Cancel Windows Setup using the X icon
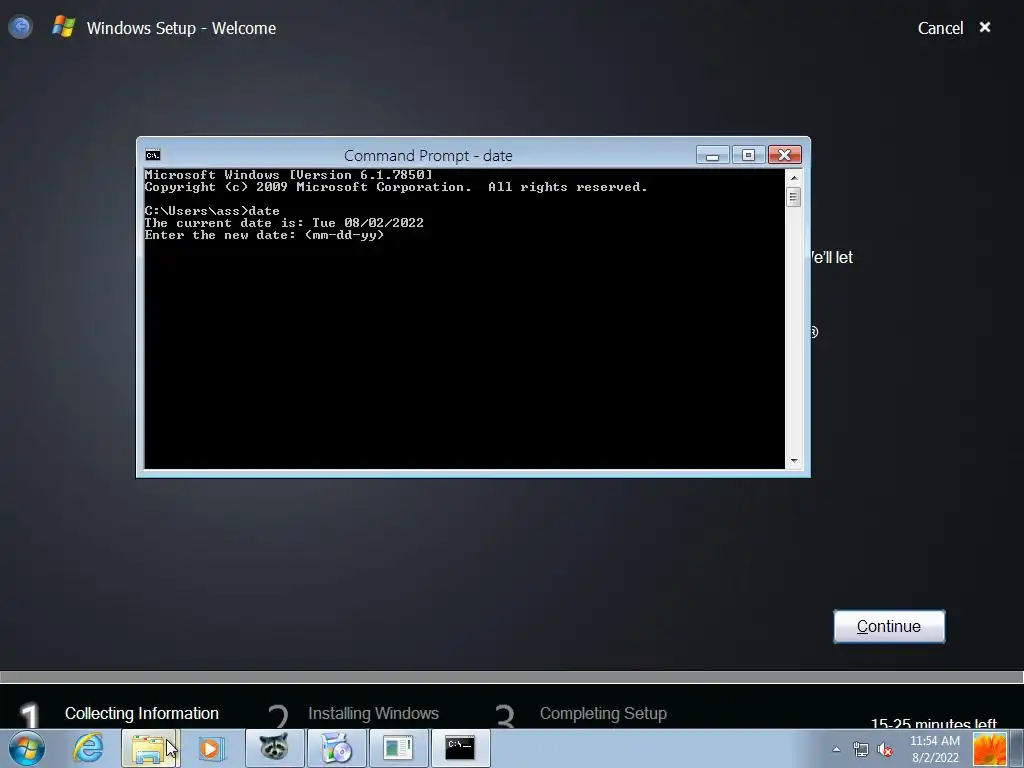 [985, 27]
